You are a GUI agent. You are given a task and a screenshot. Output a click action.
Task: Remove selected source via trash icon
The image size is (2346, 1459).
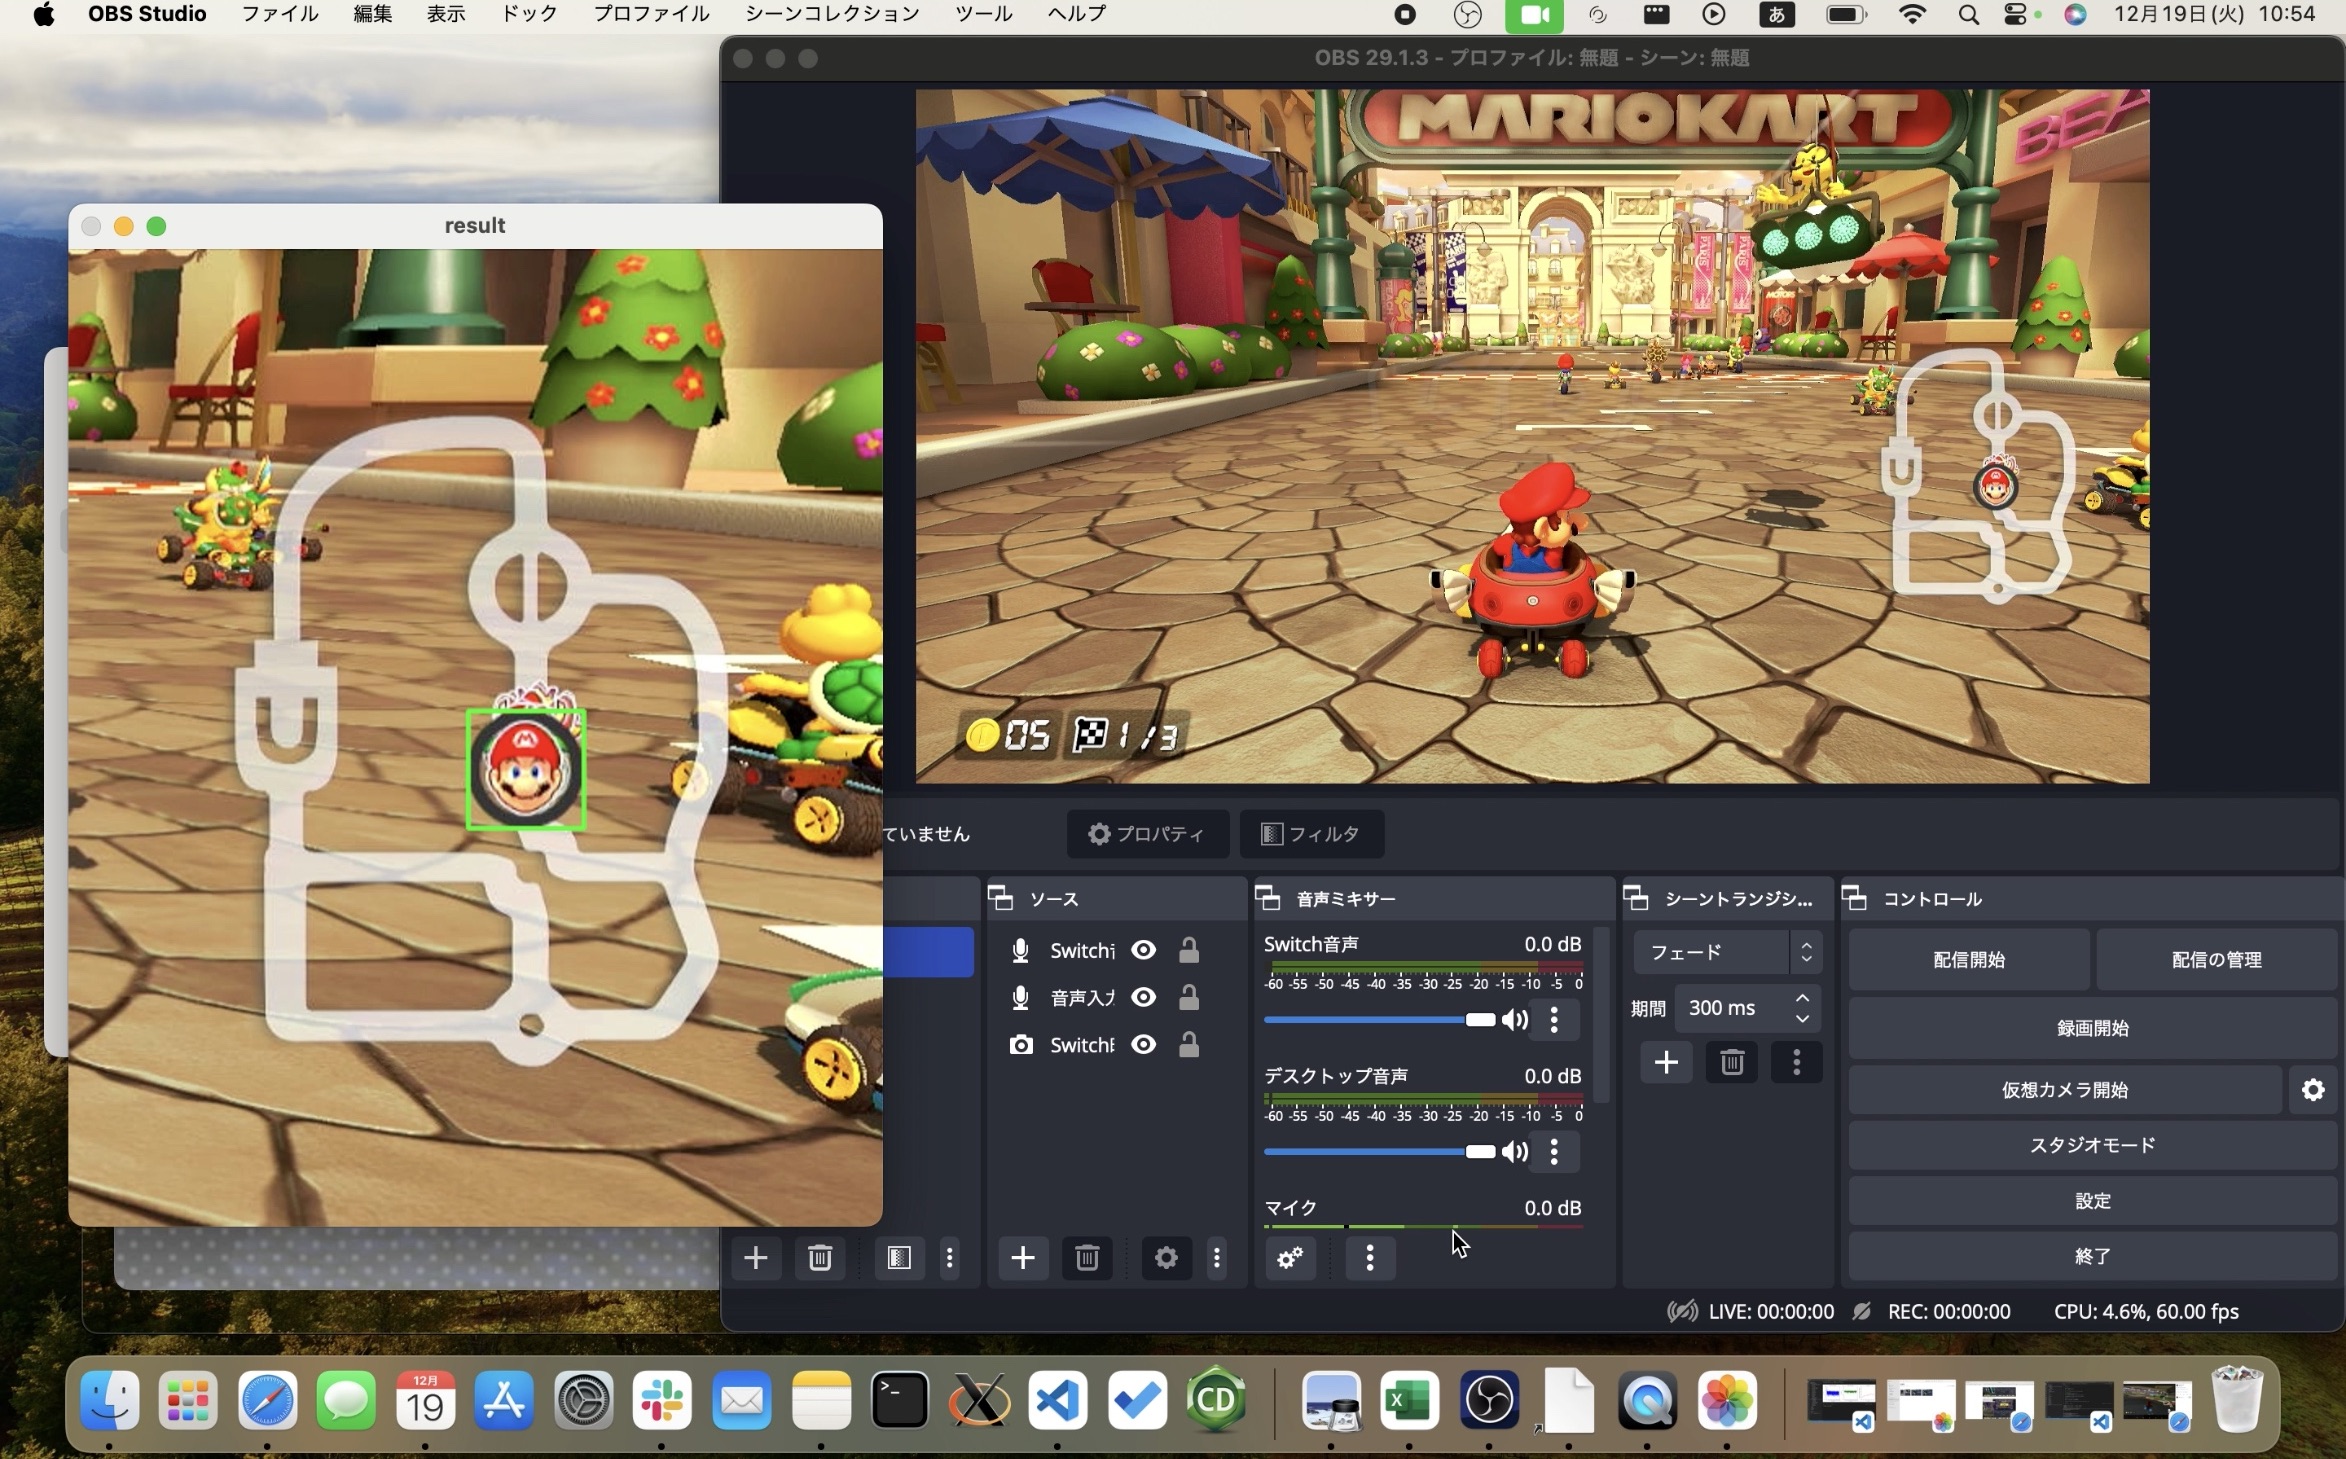pyautogui.click(x=1087, y=1258)
